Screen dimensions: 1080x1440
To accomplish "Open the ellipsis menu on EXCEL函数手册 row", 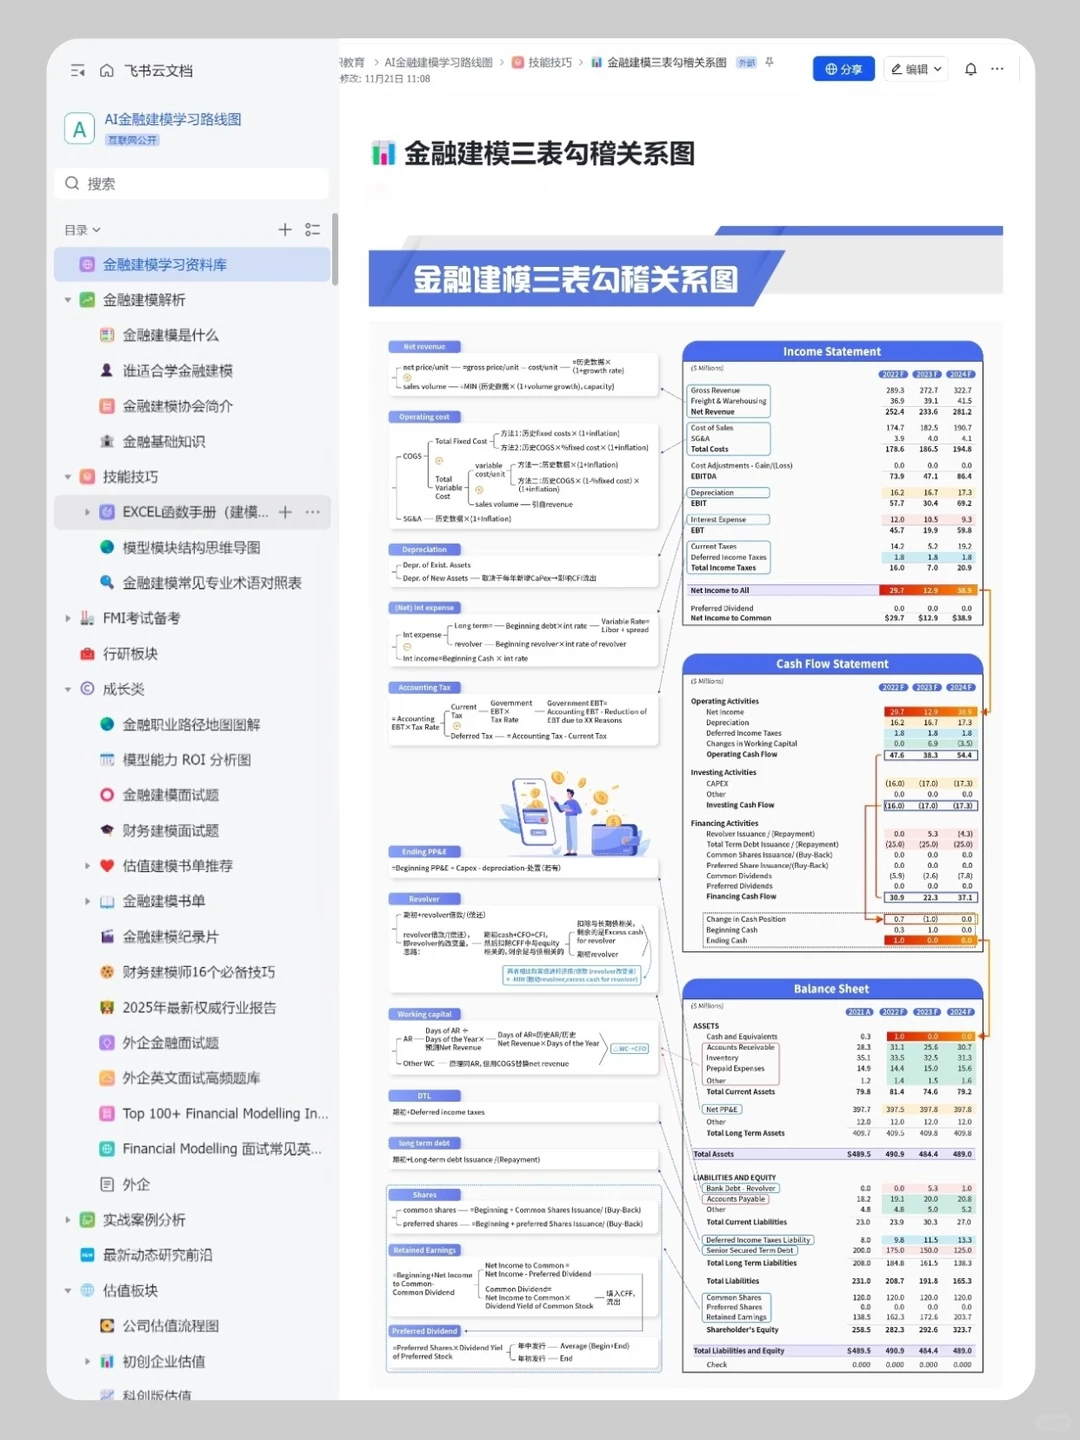I will coord(311,512).
